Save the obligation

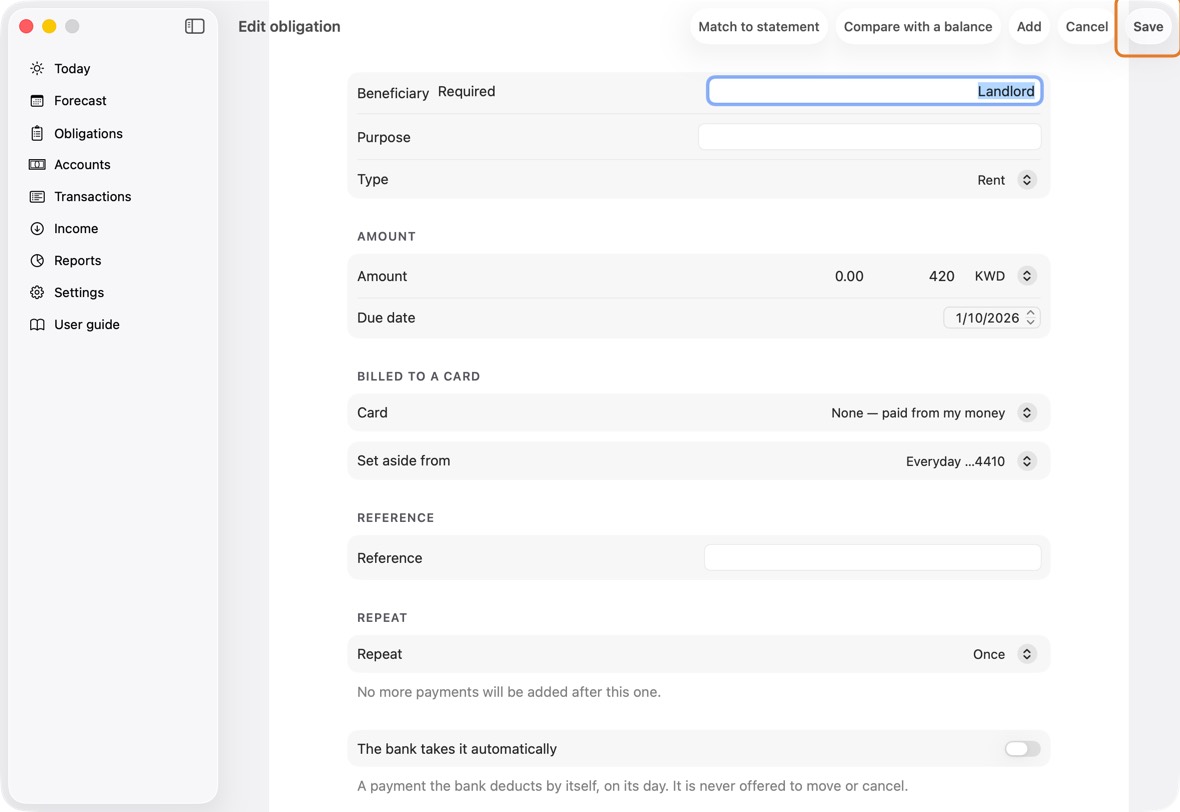[1148, 26]
